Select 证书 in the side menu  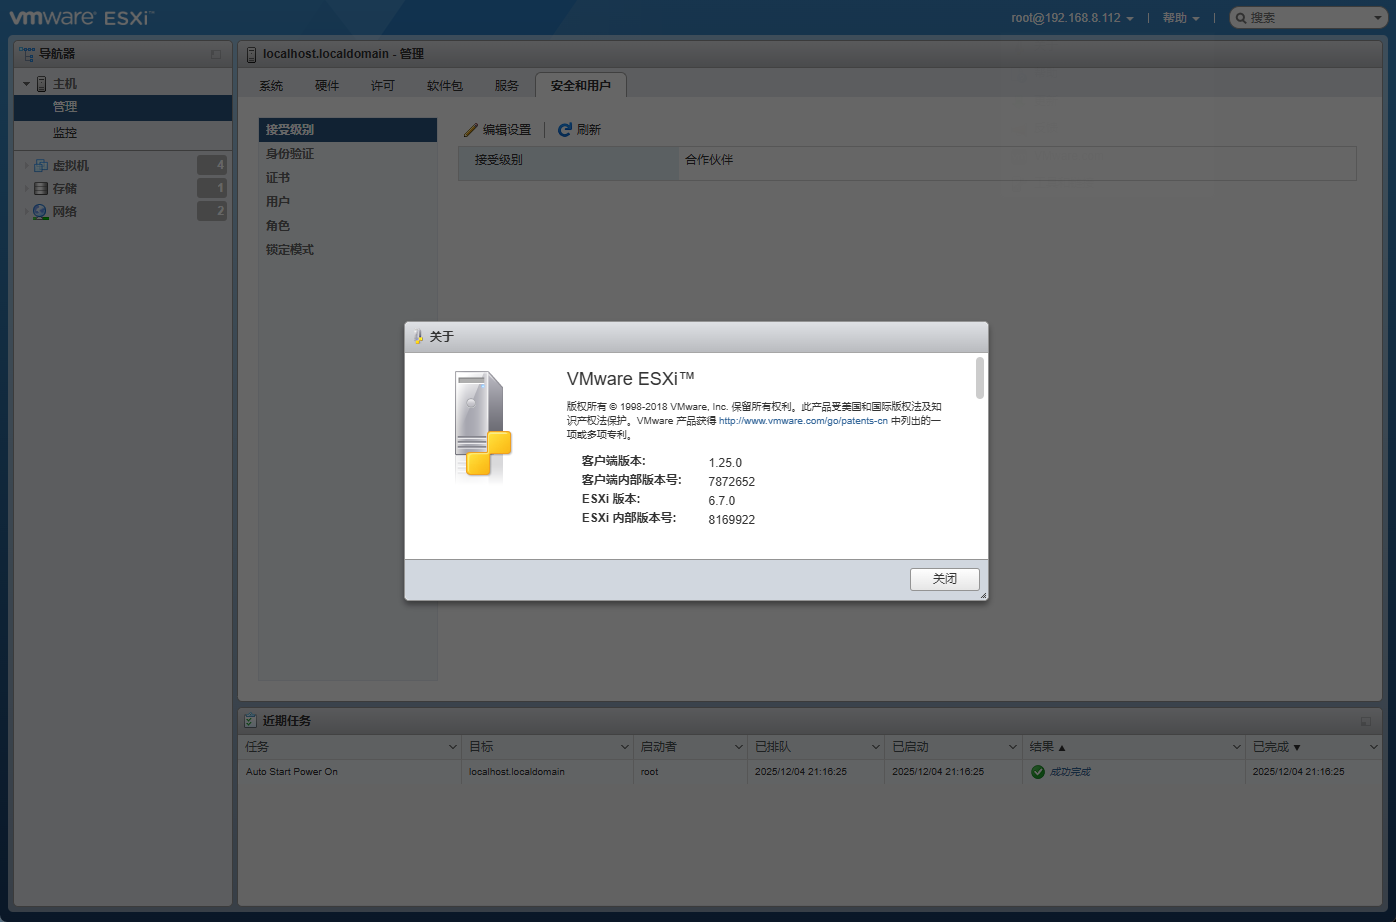(x=348, y=178)
